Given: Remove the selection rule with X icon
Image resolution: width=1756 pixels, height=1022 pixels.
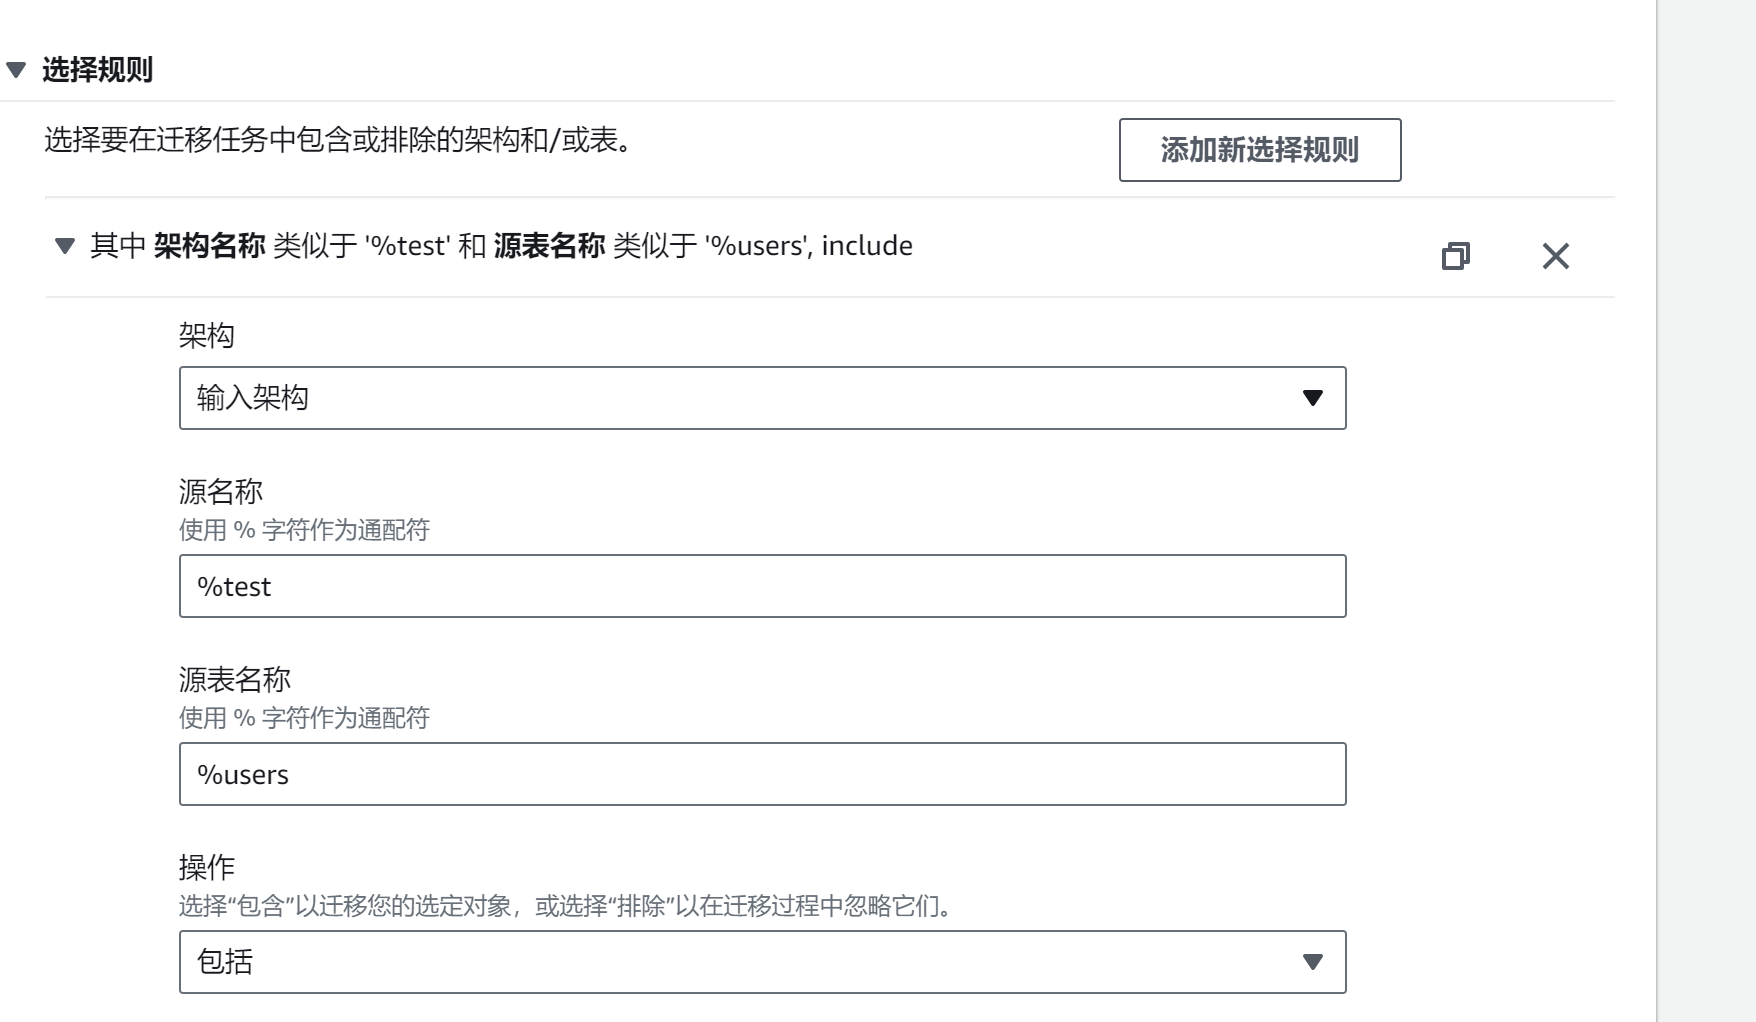Looking at the screenshot, I should (1556, 256).
